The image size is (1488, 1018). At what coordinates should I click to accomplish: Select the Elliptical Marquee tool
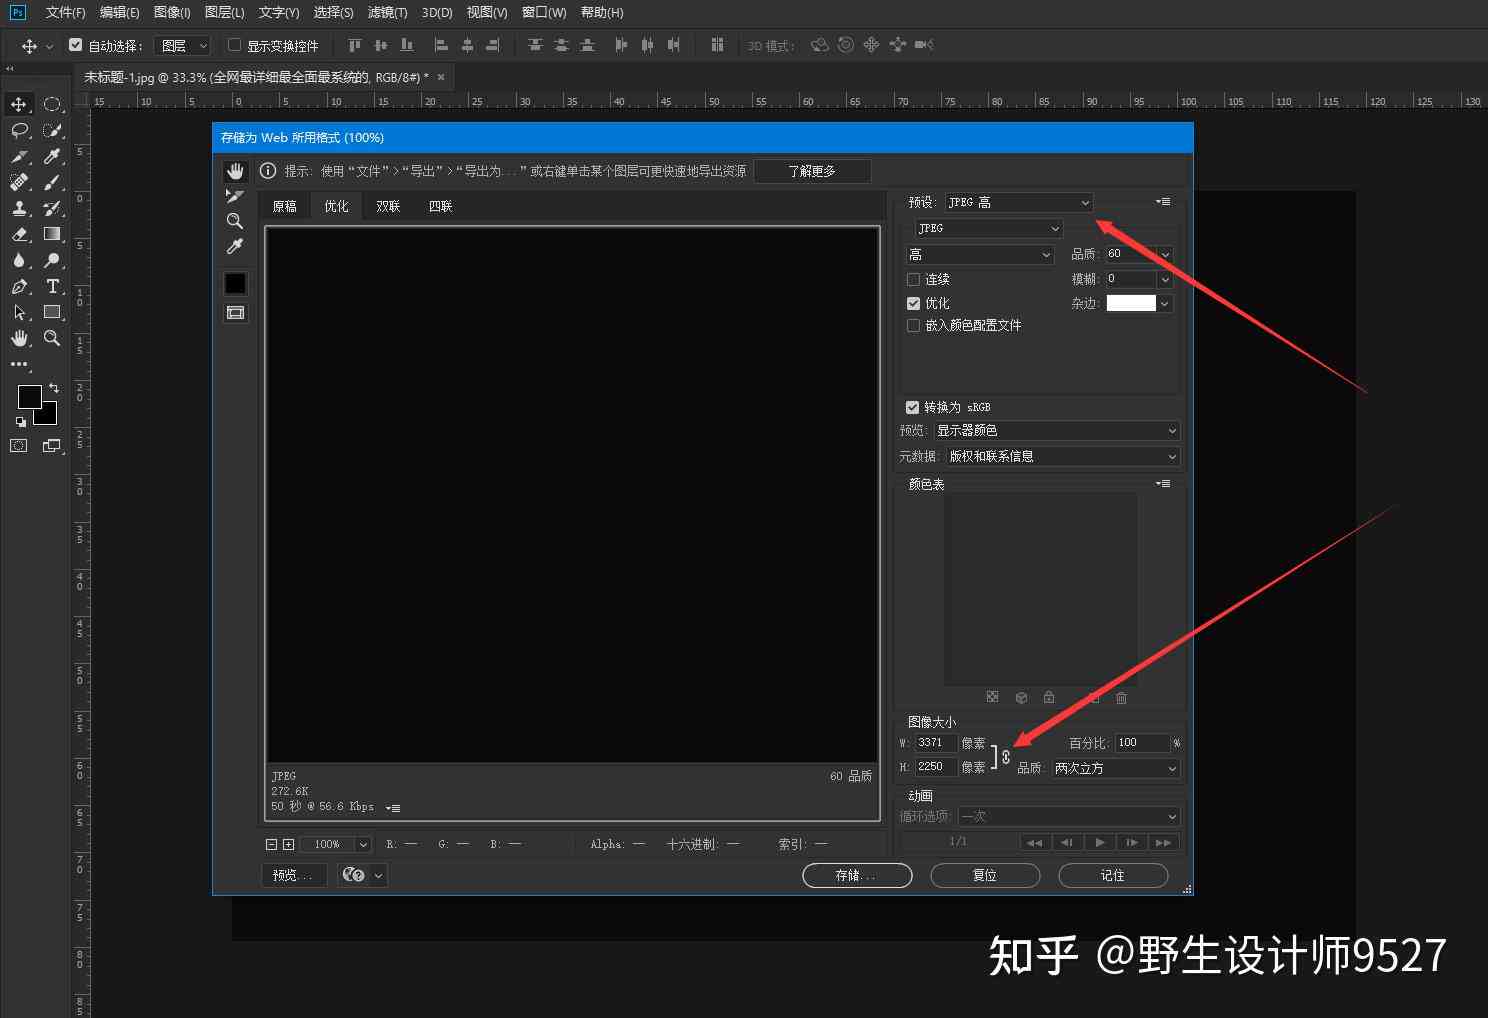point(52,104)
